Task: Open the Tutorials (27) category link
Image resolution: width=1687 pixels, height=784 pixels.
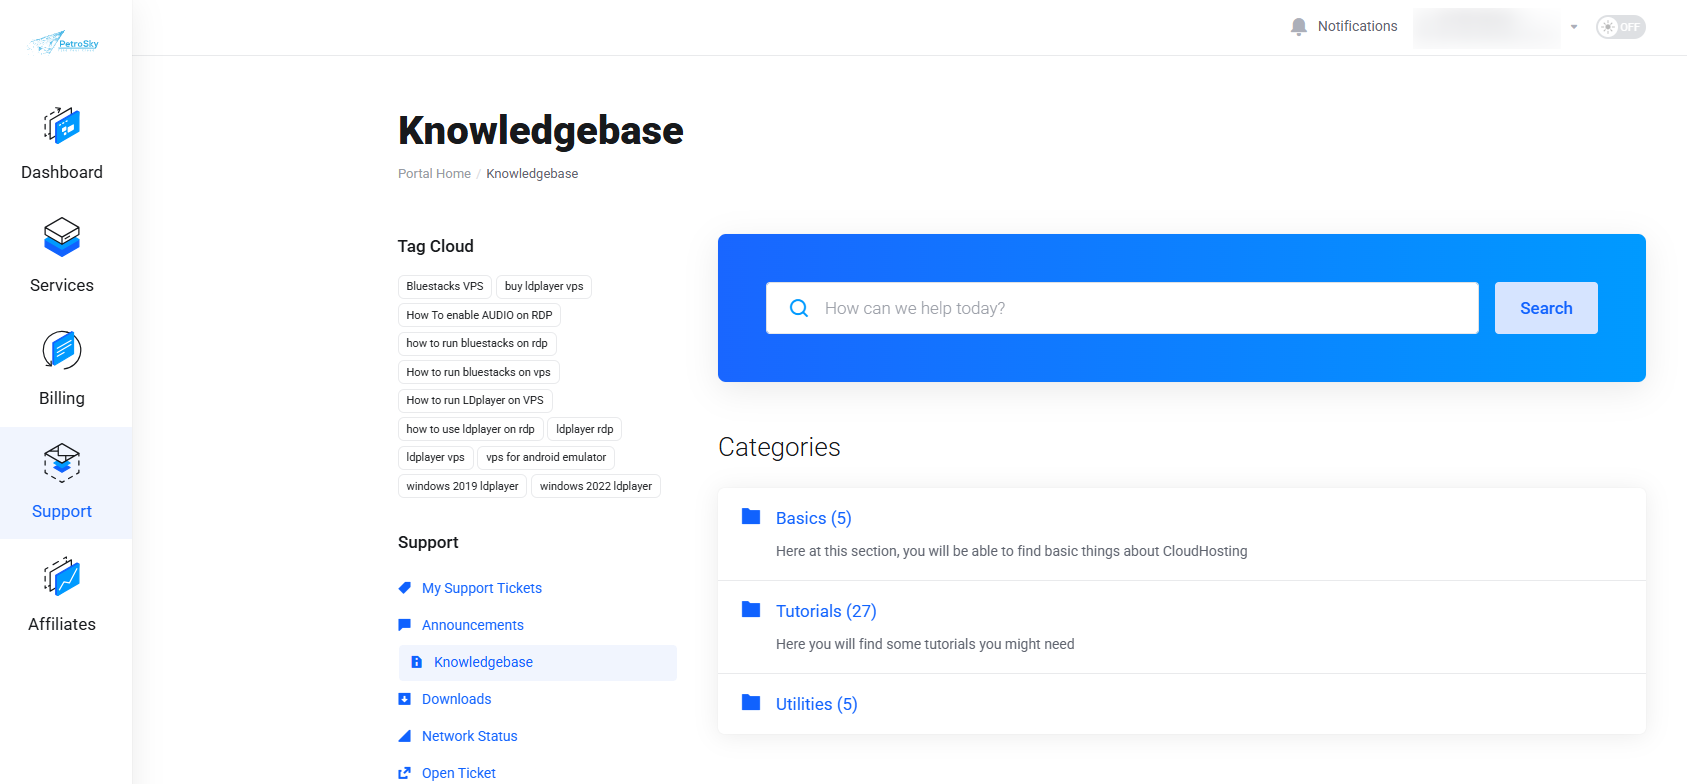Action: coord(826,611)
